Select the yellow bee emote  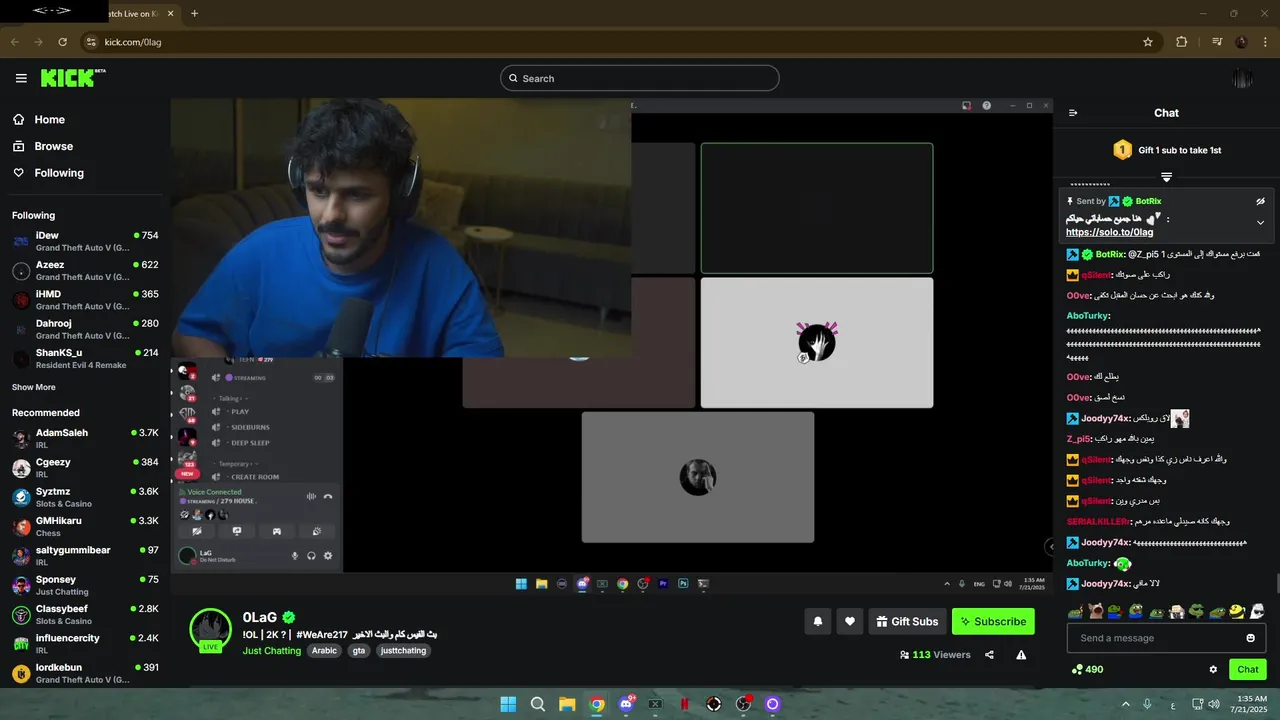tap(1237, 611)
